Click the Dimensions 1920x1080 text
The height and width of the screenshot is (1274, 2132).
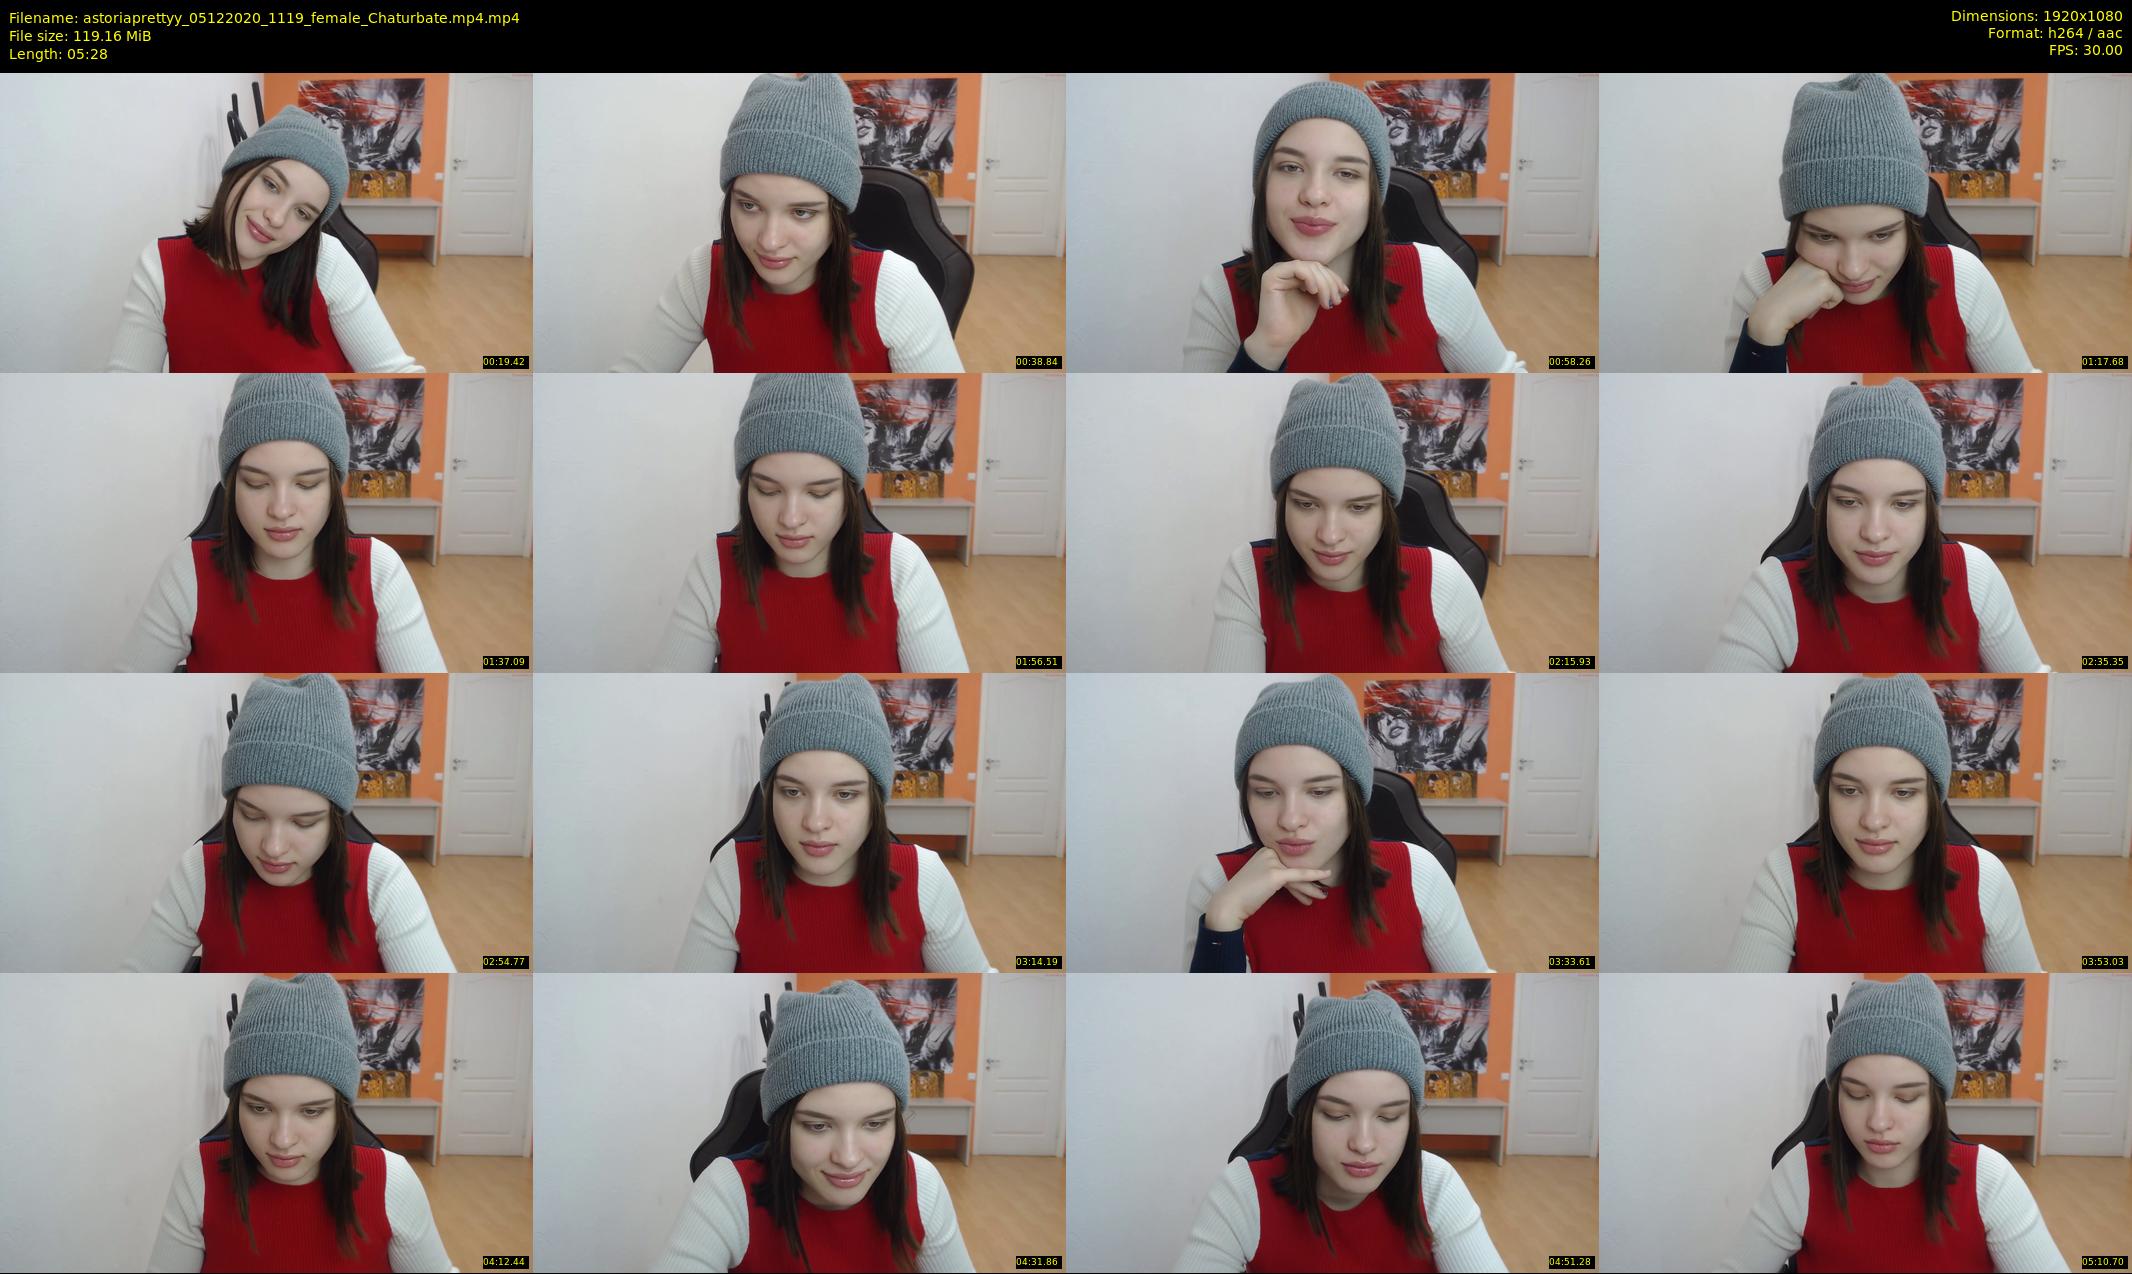click(2036, 16)
